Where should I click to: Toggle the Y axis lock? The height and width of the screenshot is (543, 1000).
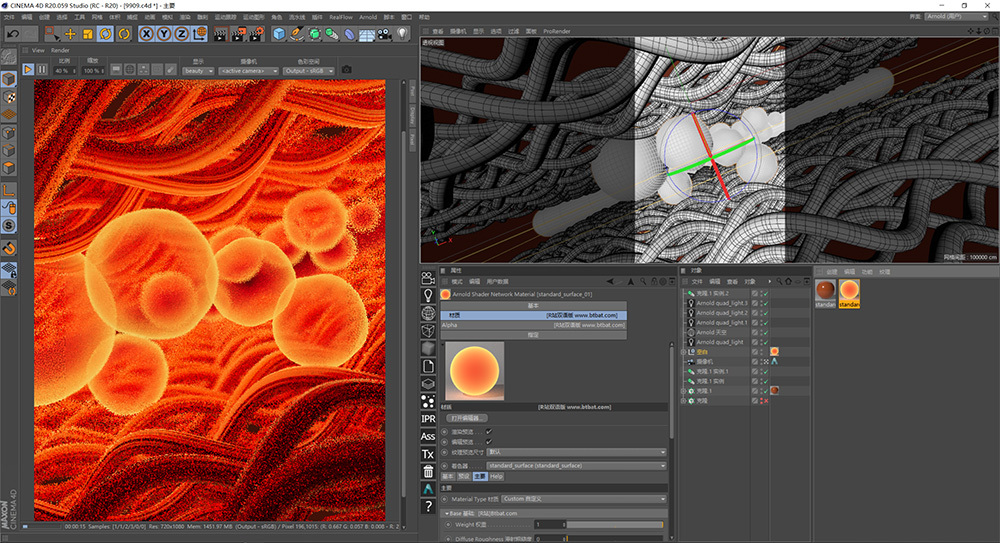164,34
